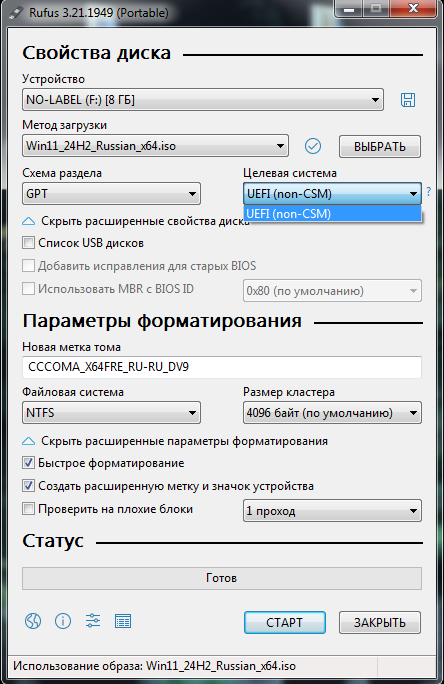Screen dimensions: 444x684
Task: Open the Метод загрузки dropdown
Action: click(155, 146)
